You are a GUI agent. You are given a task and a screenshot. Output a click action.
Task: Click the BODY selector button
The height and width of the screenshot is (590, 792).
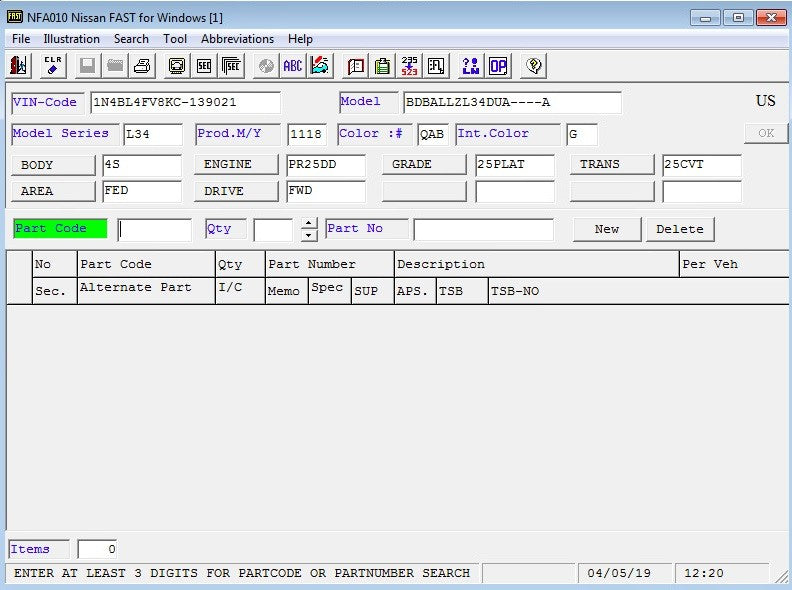coord(53,165)
